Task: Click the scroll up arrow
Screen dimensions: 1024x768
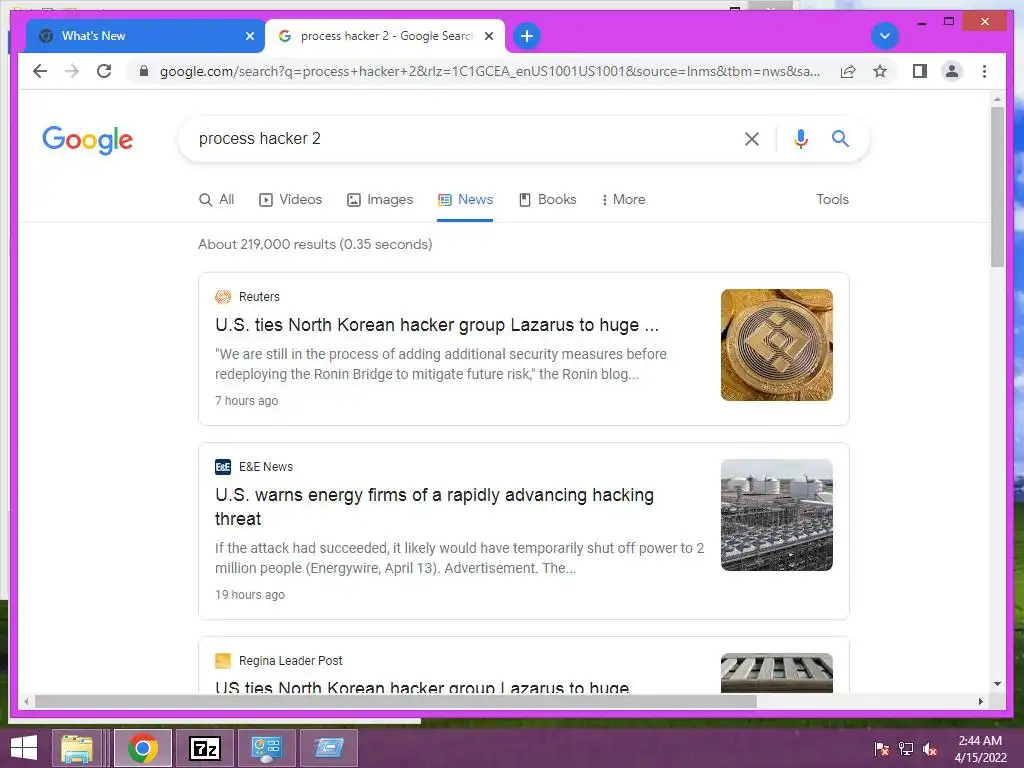Action: [997, 99]
